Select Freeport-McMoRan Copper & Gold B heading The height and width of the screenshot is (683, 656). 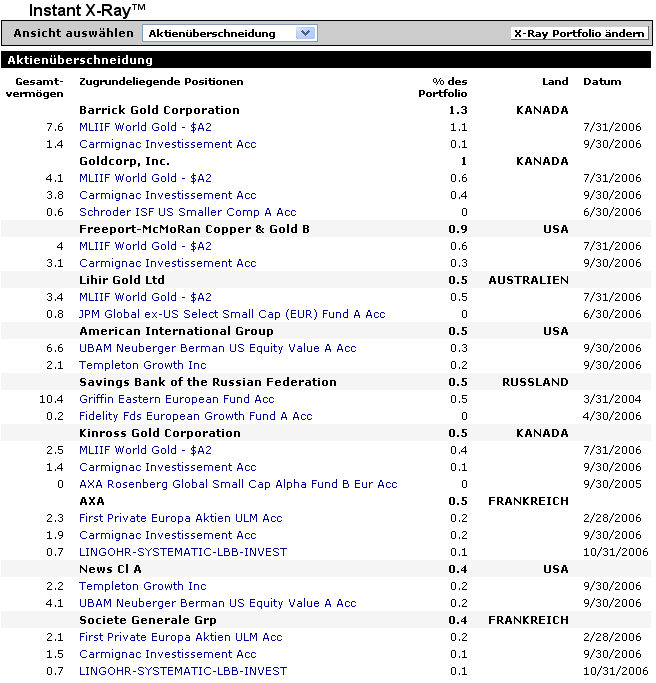tap(194, 229)
